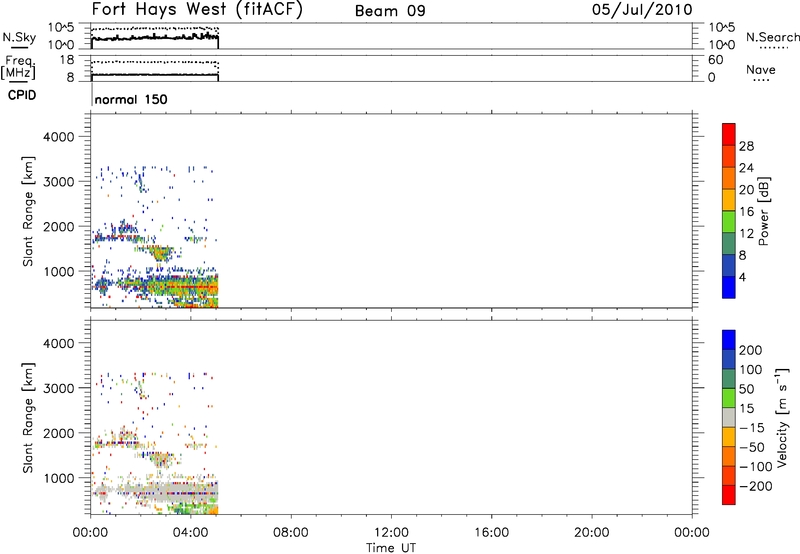
Task: Click the '200' tick on velocity colorbar
Action: pyautogui.click(x=751, y=350)
